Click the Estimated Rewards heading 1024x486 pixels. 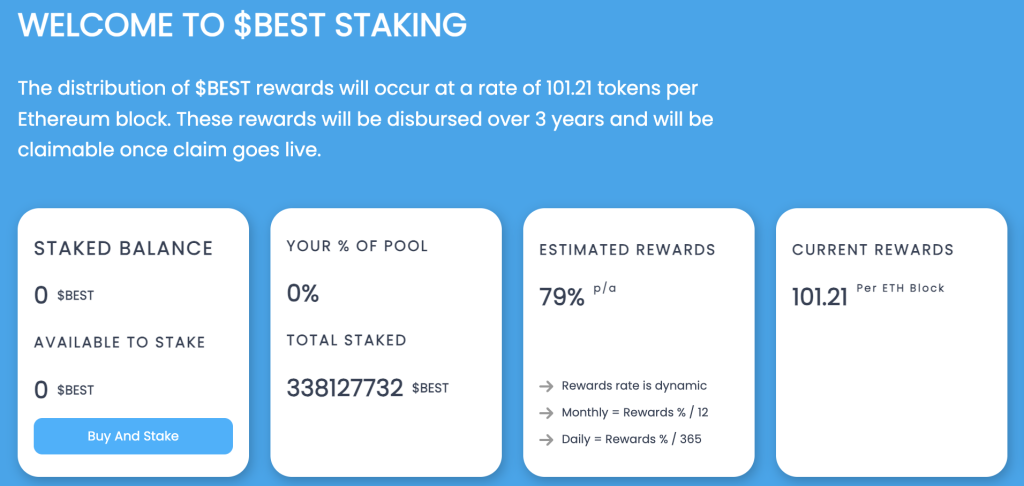point(627,250)
